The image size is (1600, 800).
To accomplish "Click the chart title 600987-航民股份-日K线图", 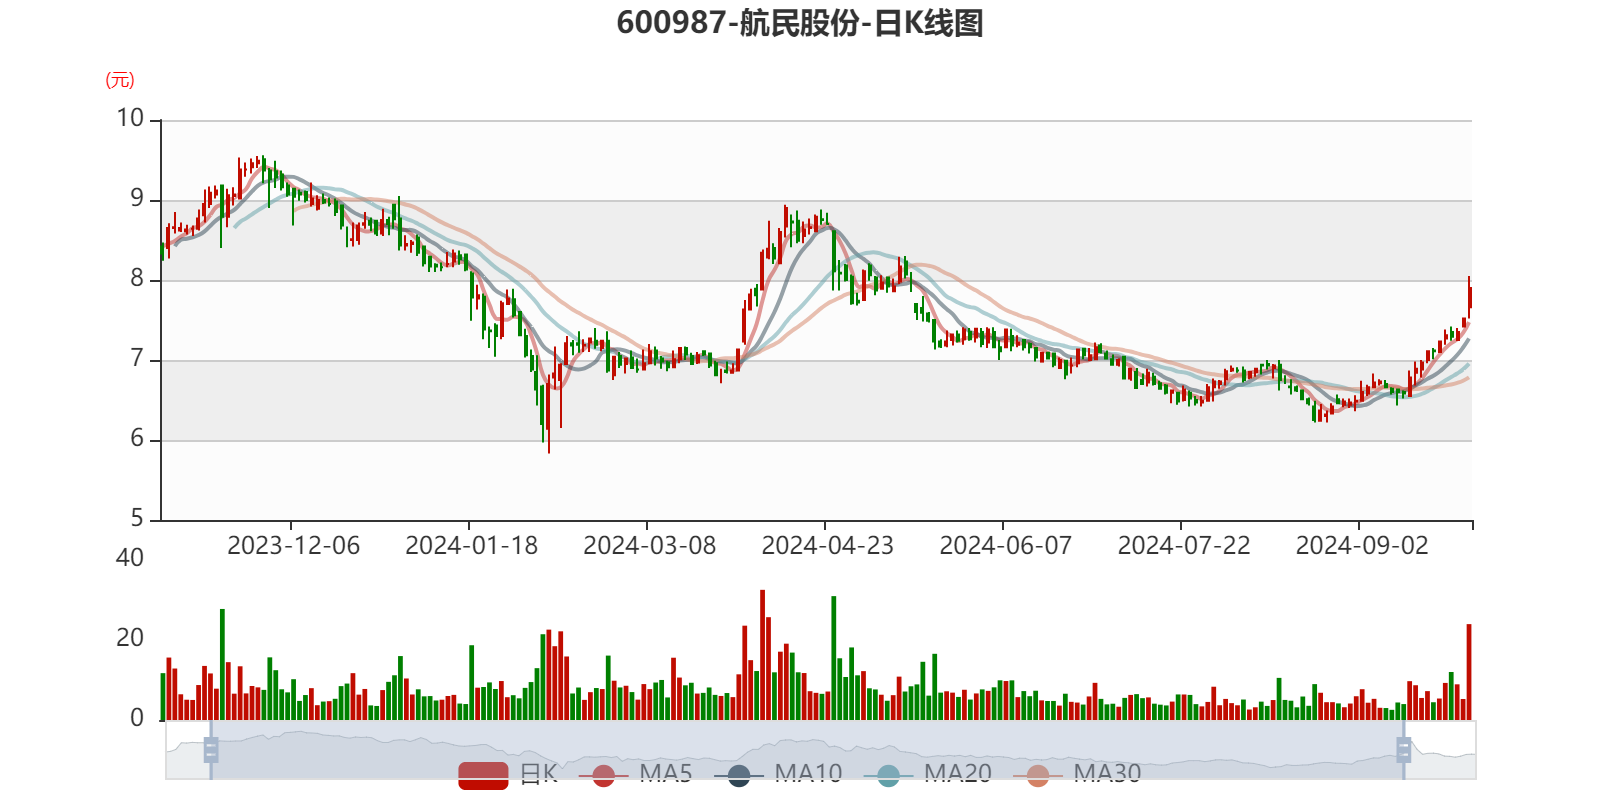I will point(800,23).
